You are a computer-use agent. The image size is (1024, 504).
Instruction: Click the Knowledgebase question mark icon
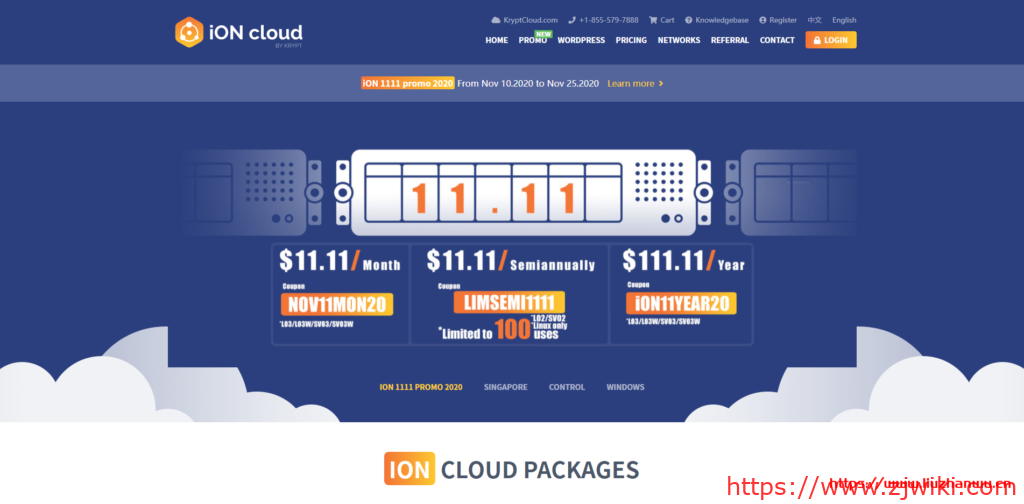[689, 20]
